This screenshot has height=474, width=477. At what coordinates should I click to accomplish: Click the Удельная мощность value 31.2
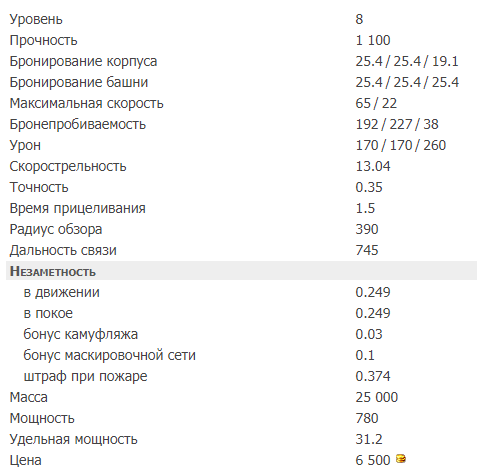pos(369,439)
